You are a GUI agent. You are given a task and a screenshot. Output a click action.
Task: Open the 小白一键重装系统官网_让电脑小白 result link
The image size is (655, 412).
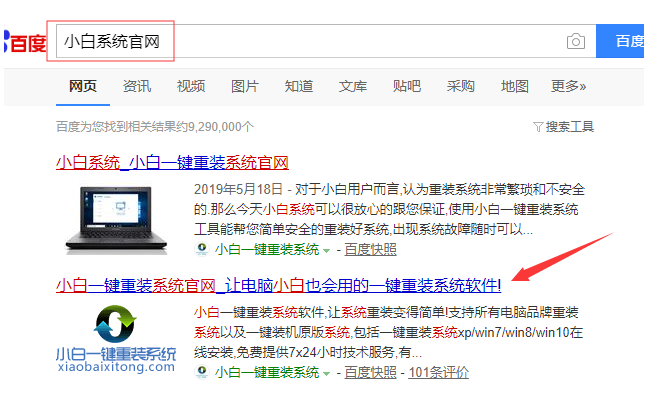tap(279, 285)
